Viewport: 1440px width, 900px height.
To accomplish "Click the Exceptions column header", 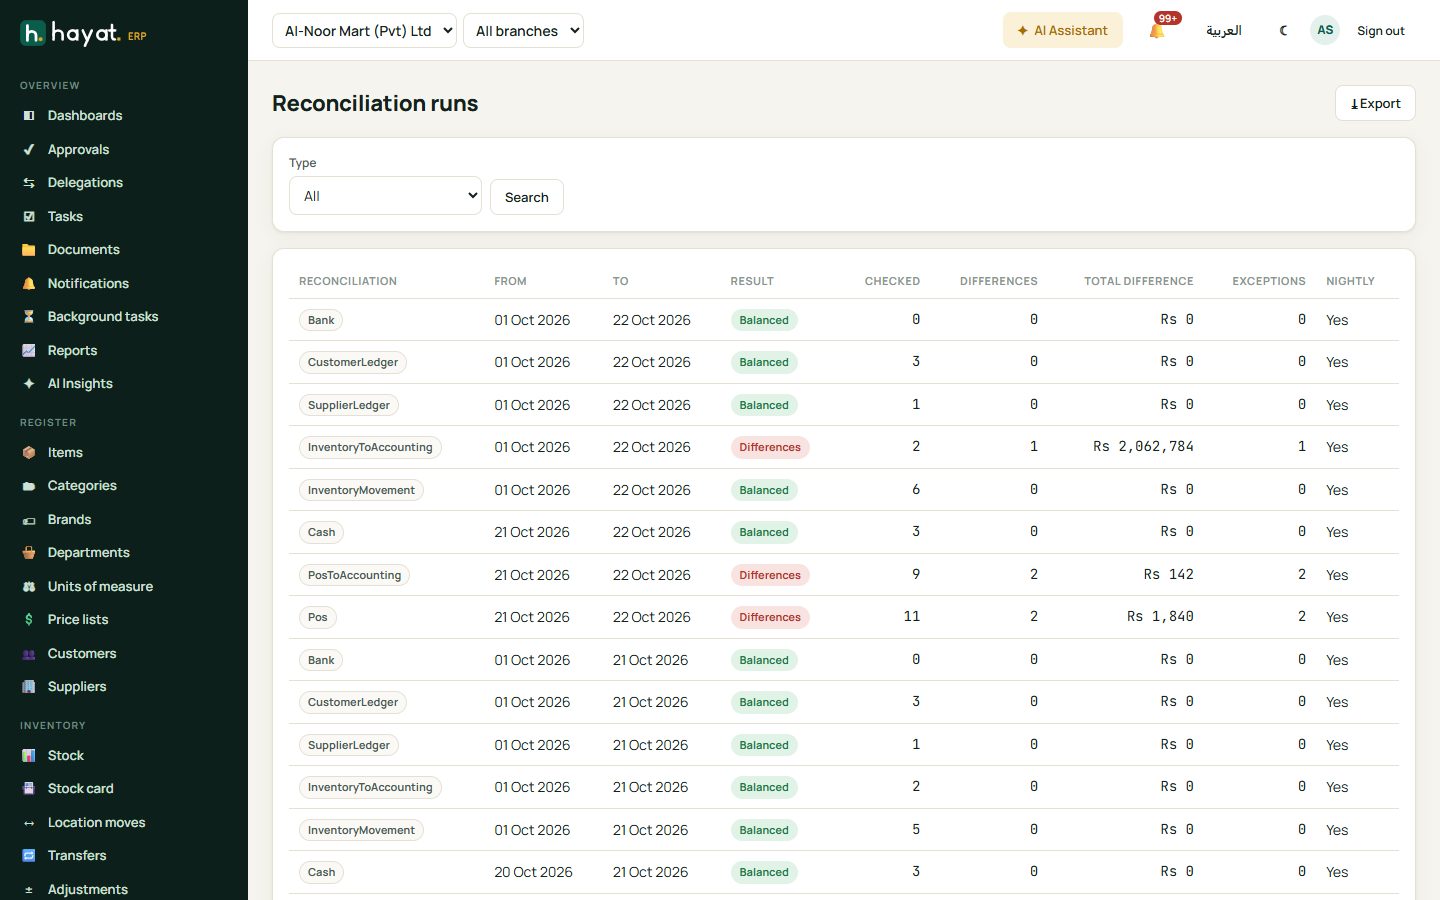I will pyautogui.click(x=1269, y=281).
